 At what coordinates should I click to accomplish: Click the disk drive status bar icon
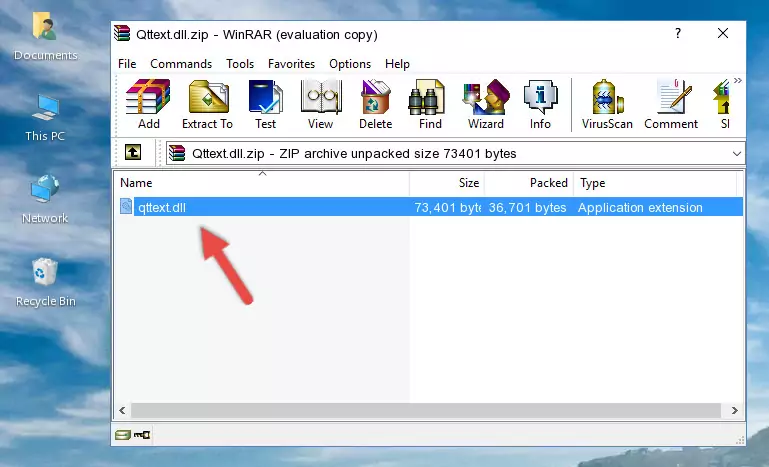(x=123, y=435)
